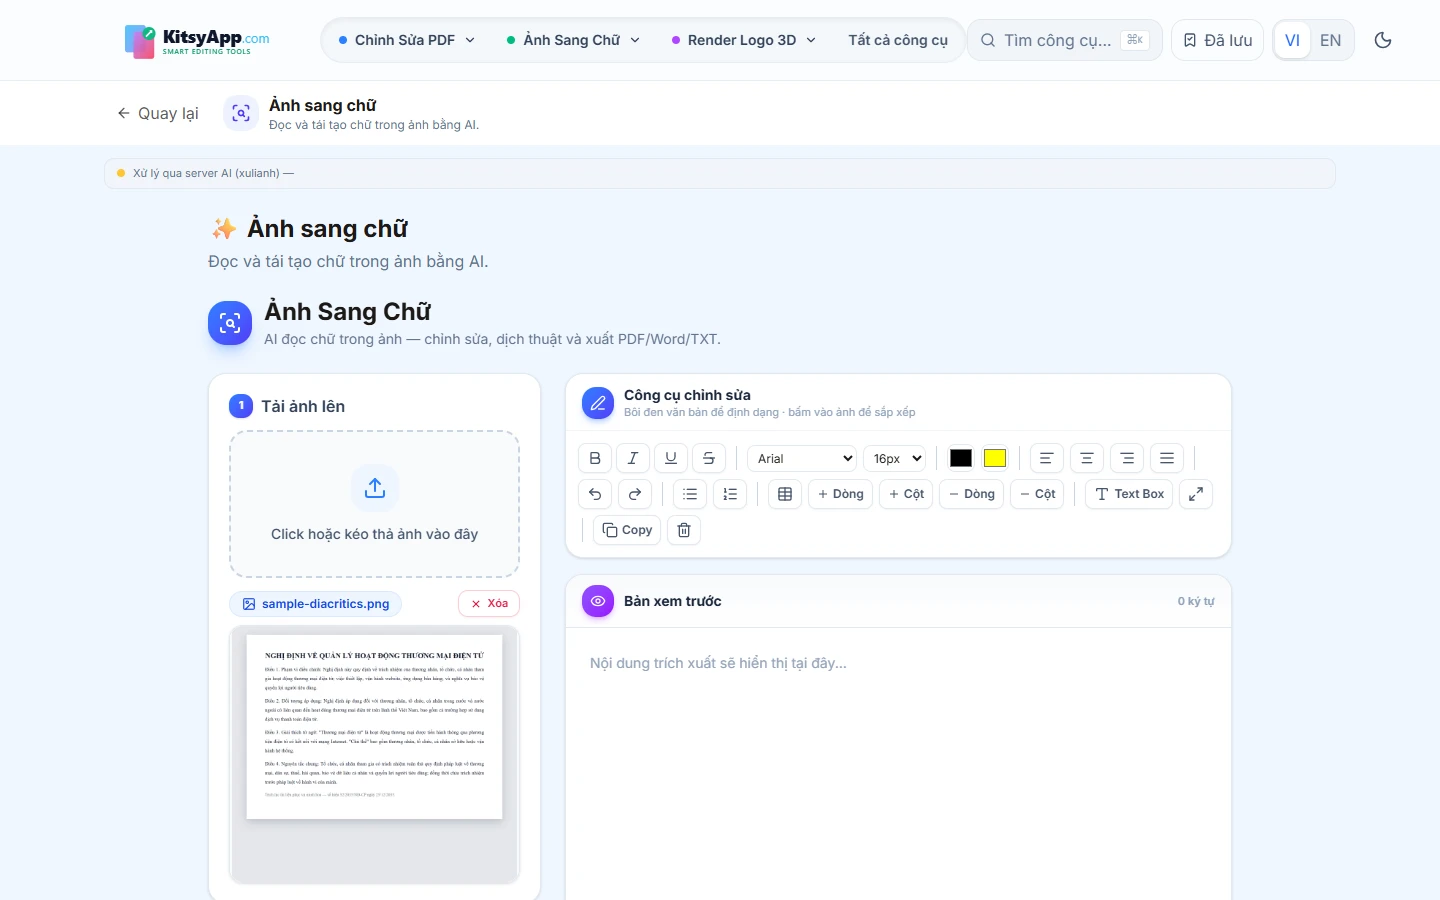This screenshot has height=900, width=1440.
Task: Apply strikethrough formatting
Action: coord(709,458)
